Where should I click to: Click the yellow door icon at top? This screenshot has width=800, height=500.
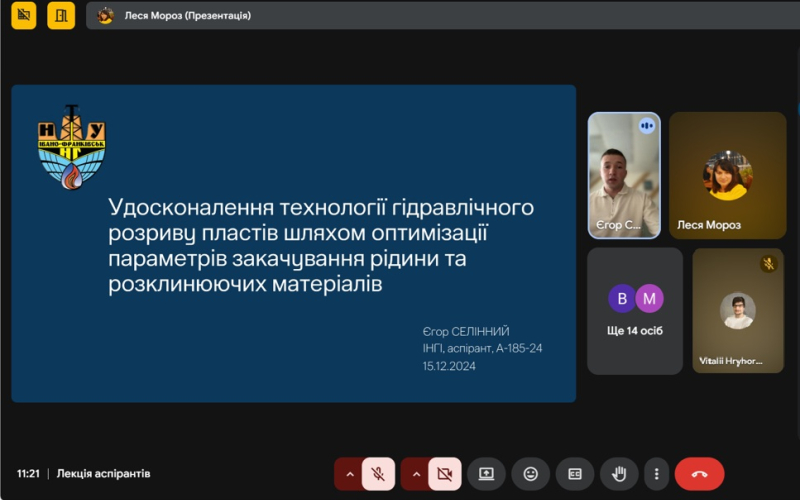[61, 15]
